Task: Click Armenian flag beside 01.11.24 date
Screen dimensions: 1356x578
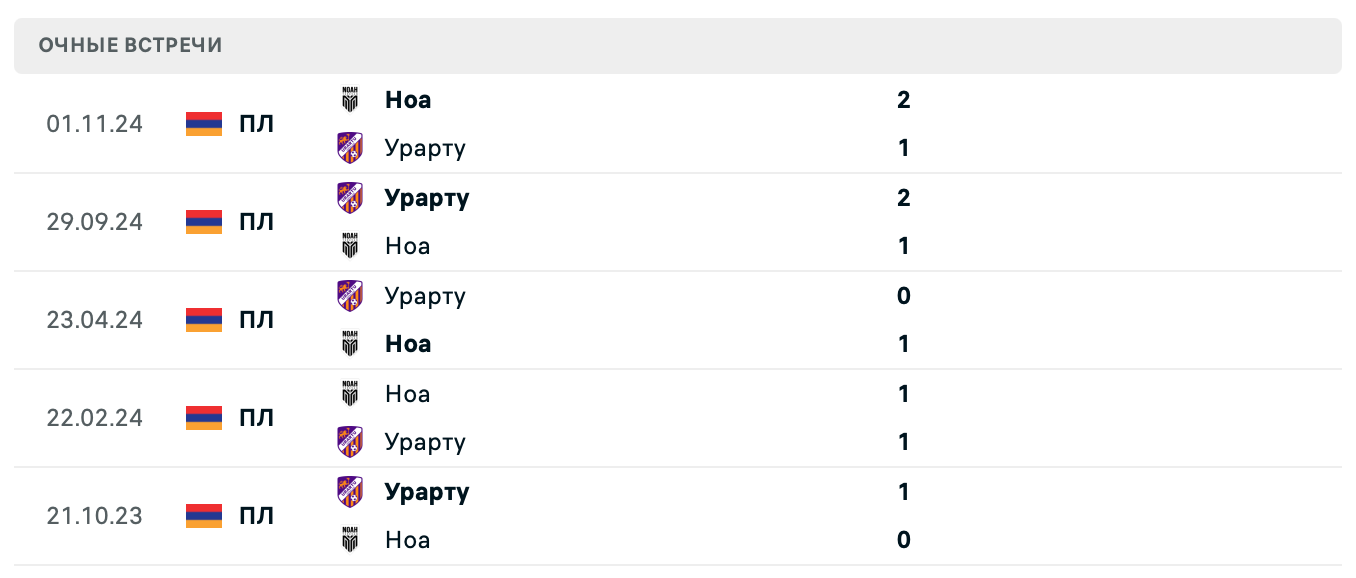Action: (204, 124)
